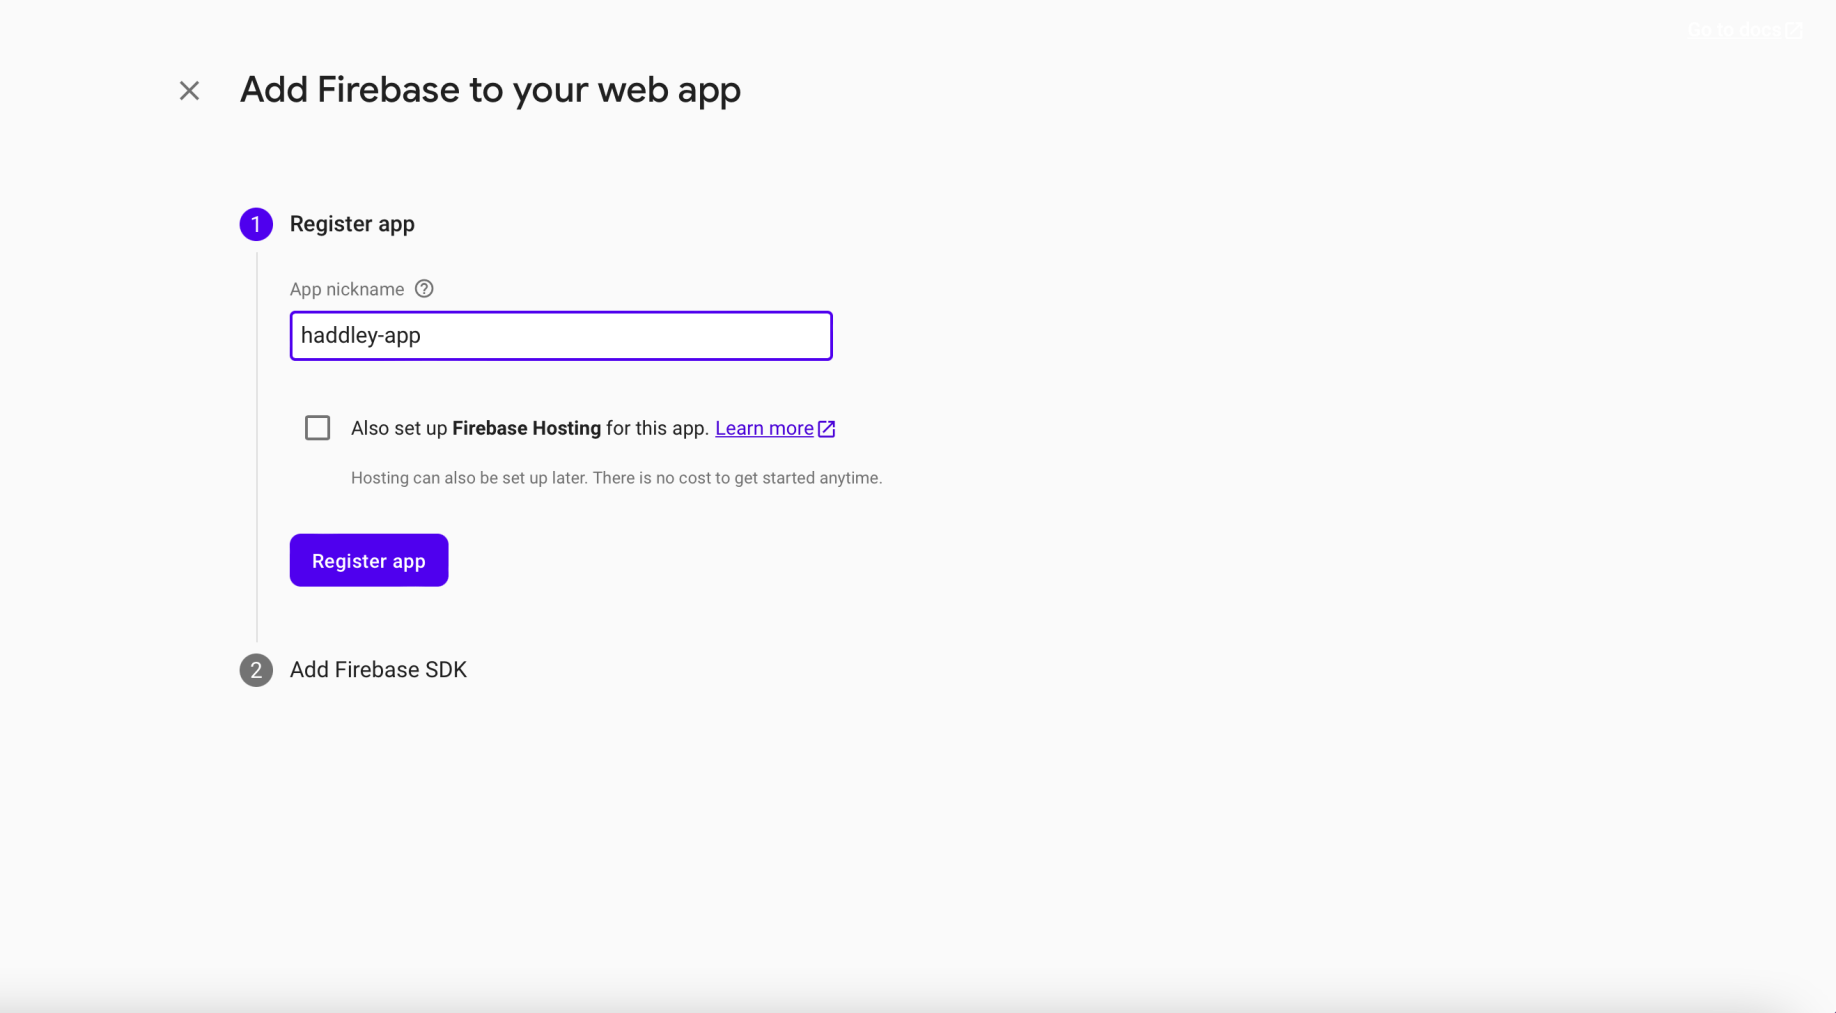The height and width of the screenshot is (1013, 1836).
Task: Click the "Hosting can also be set up later" note
Action: pyautogui.click(x=616, y=478)
